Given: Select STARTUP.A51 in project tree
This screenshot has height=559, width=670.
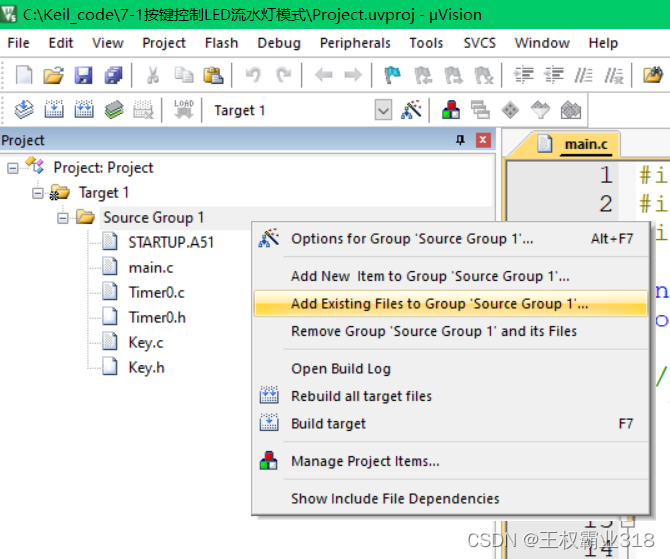Looking at the screenshot, I should [171, 243].
